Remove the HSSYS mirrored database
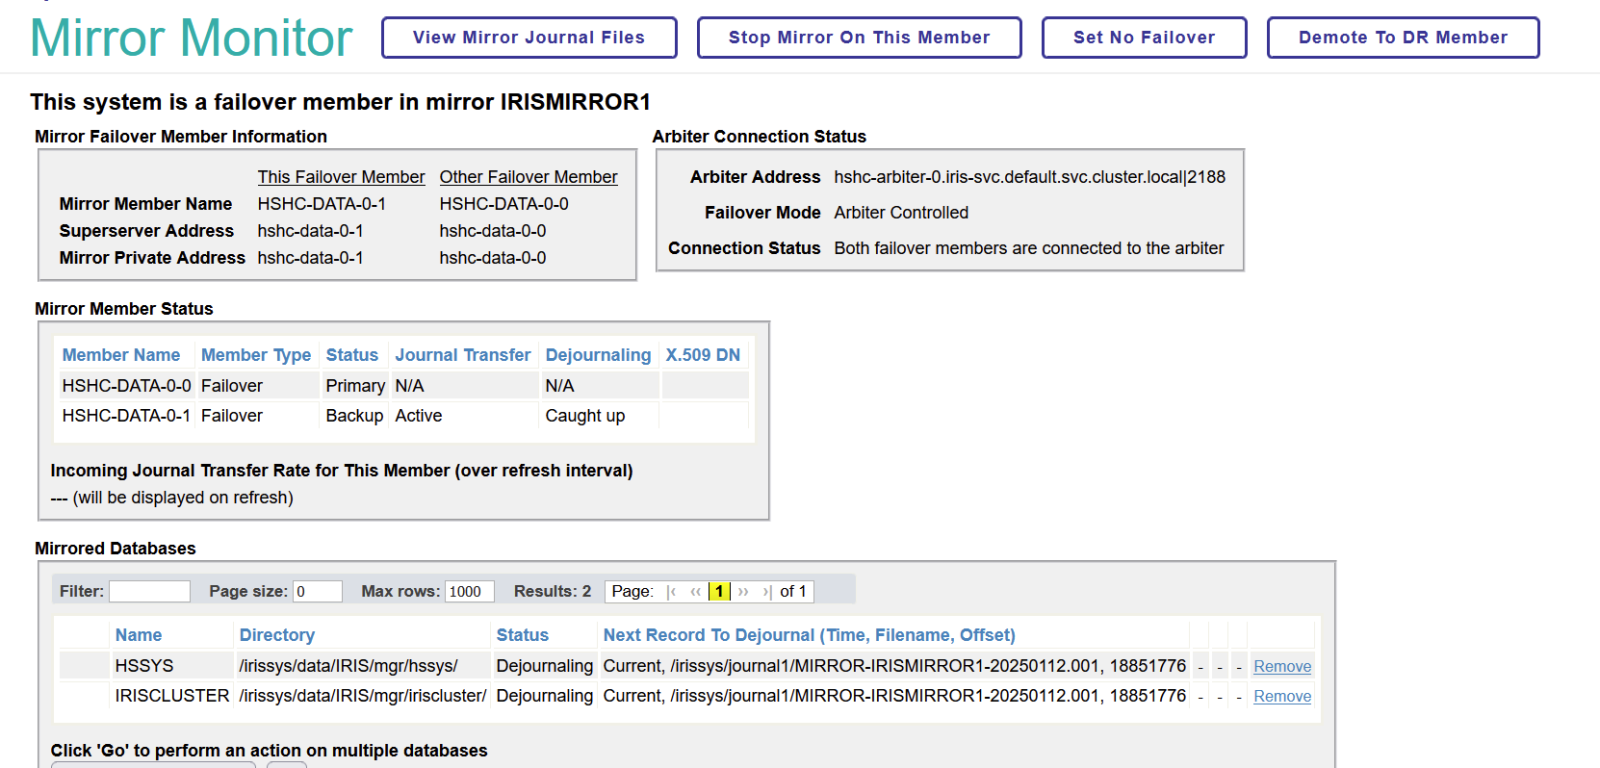 point(1281,667)
